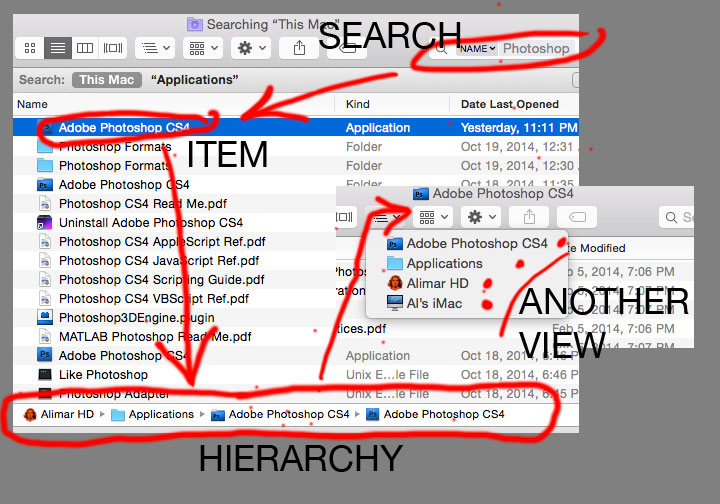
Task: Choose Applications in the path popup
Action: tap(467, 263)
